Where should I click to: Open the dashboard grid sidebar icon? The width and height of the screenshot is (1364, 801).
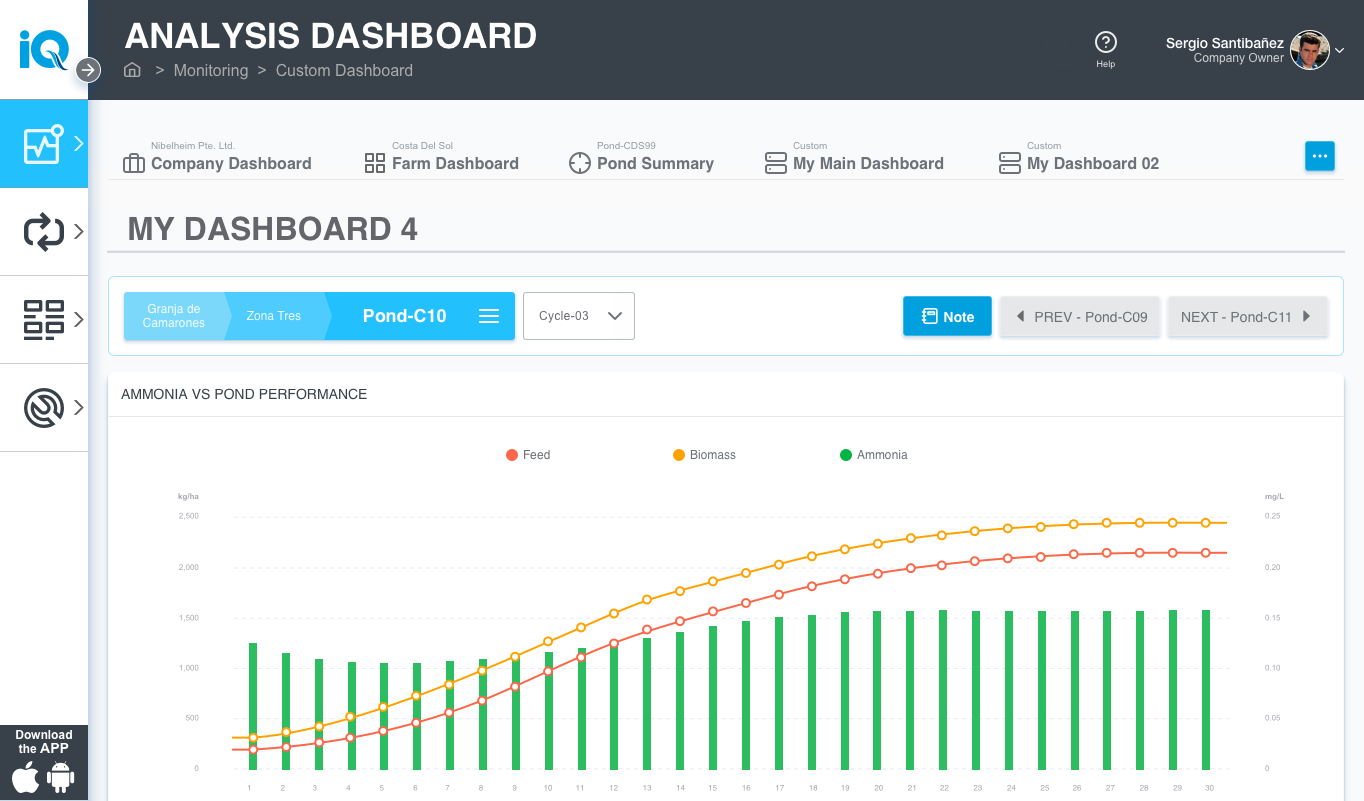[x=44, y=320]
